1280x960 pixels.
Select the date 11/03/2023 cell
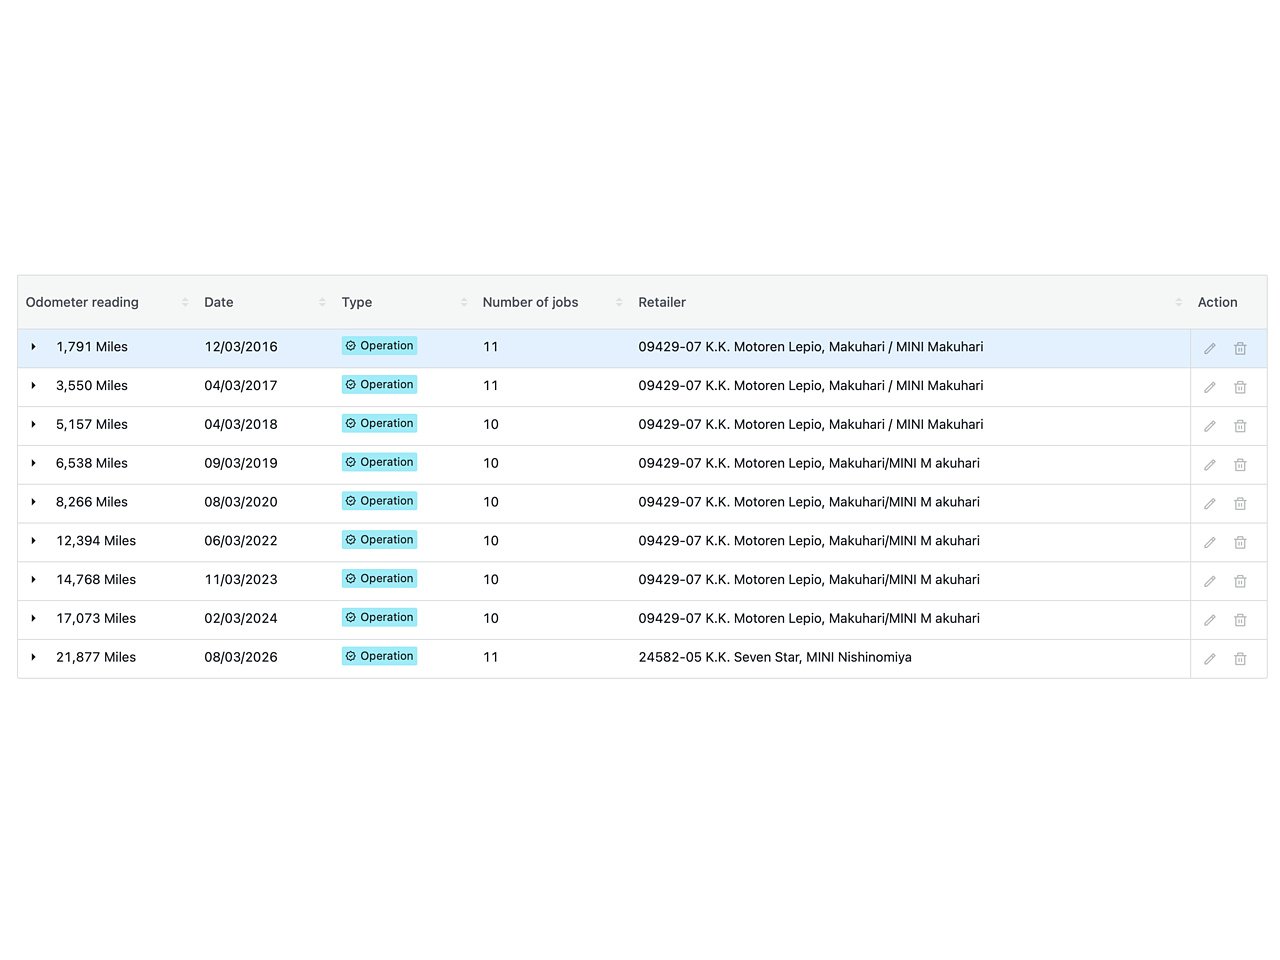[241, 579]
